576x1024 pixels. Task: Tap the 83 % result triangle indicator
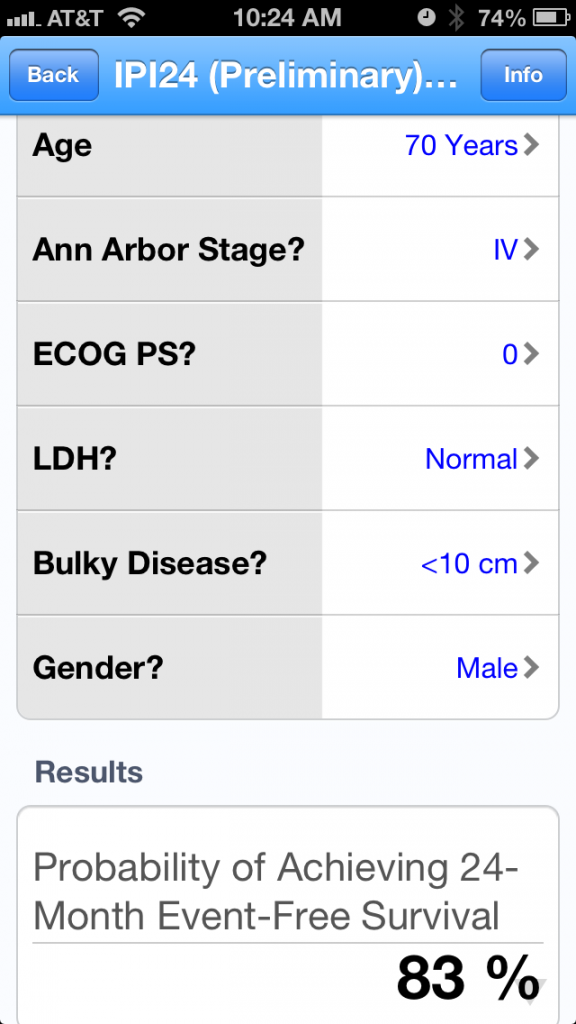click(539, 988)
